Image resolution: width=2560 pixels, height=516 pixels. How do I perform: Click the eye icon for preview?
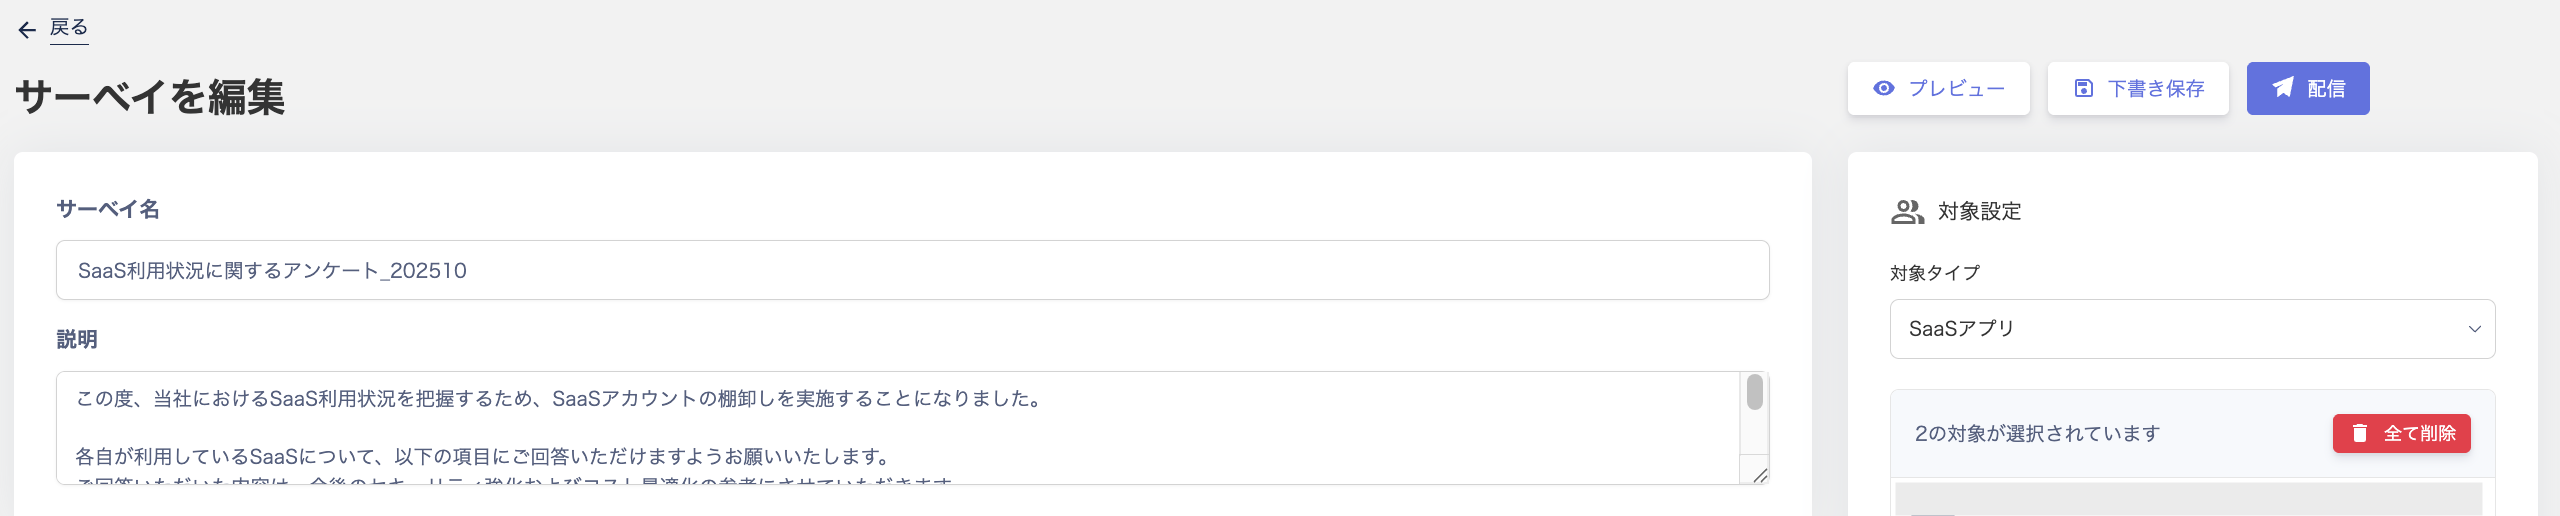coord(1884,88)
